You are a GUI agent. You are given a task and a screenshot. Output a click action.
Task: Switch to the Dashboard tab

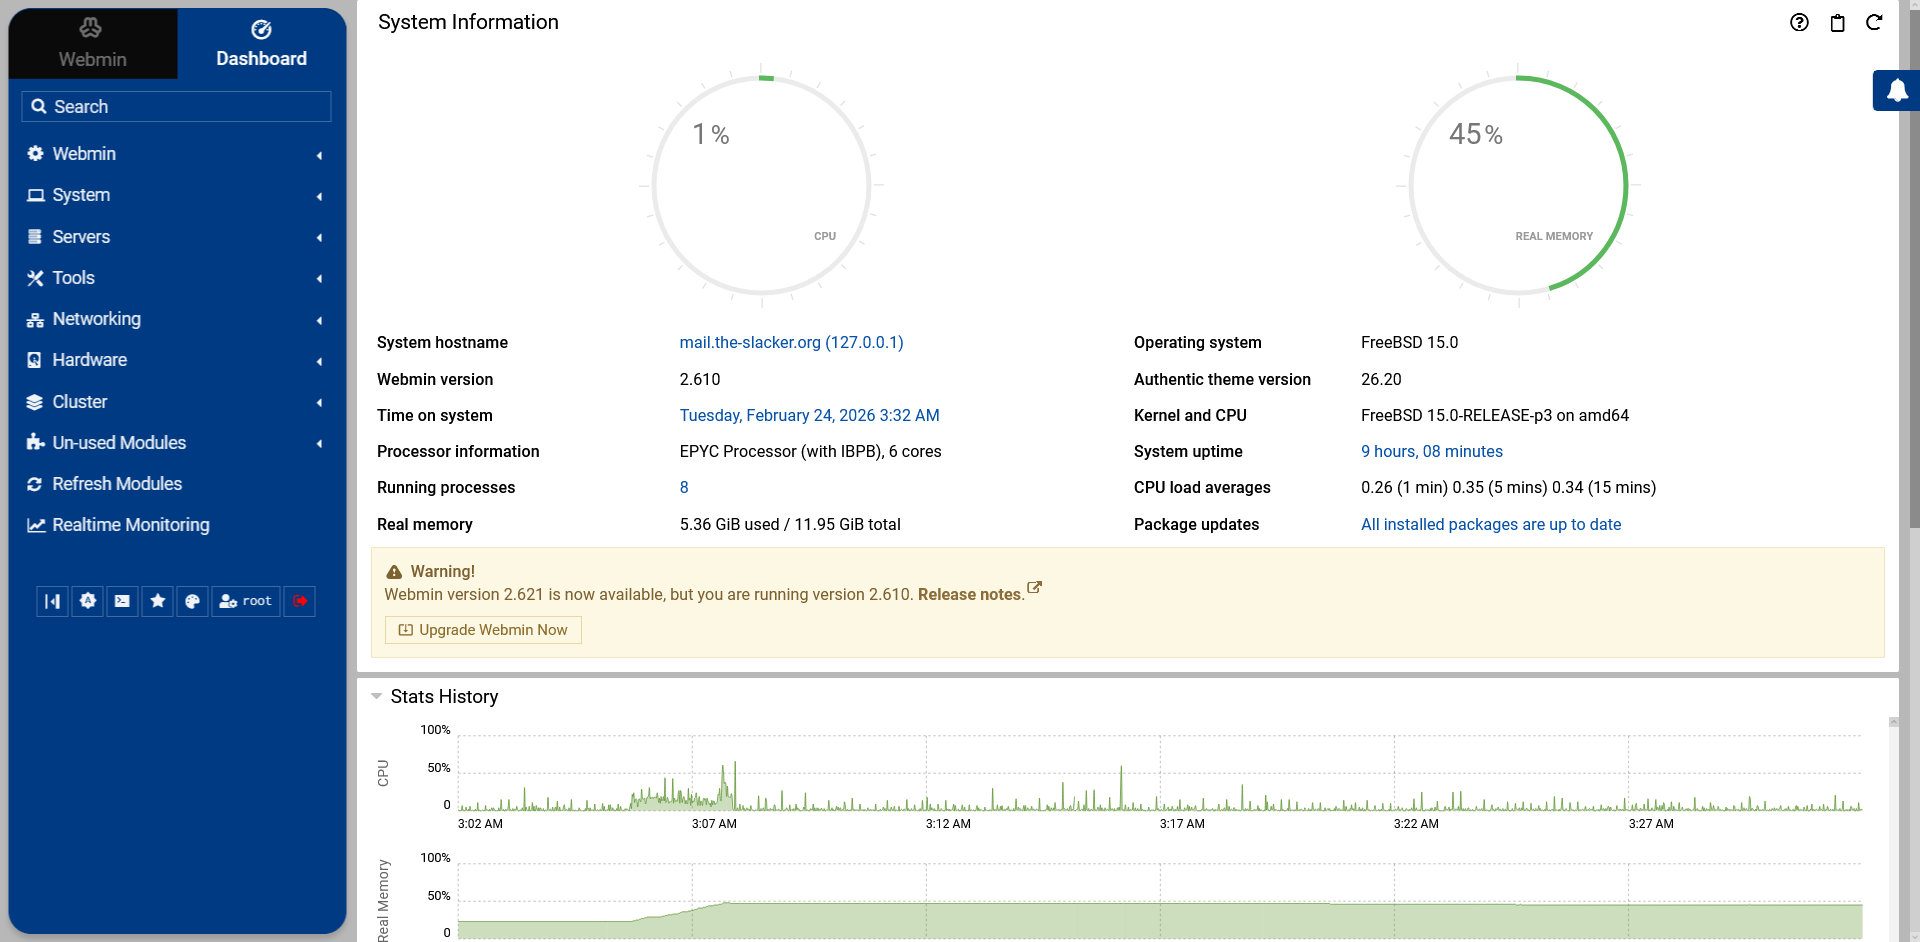click(x=260, y=43)
